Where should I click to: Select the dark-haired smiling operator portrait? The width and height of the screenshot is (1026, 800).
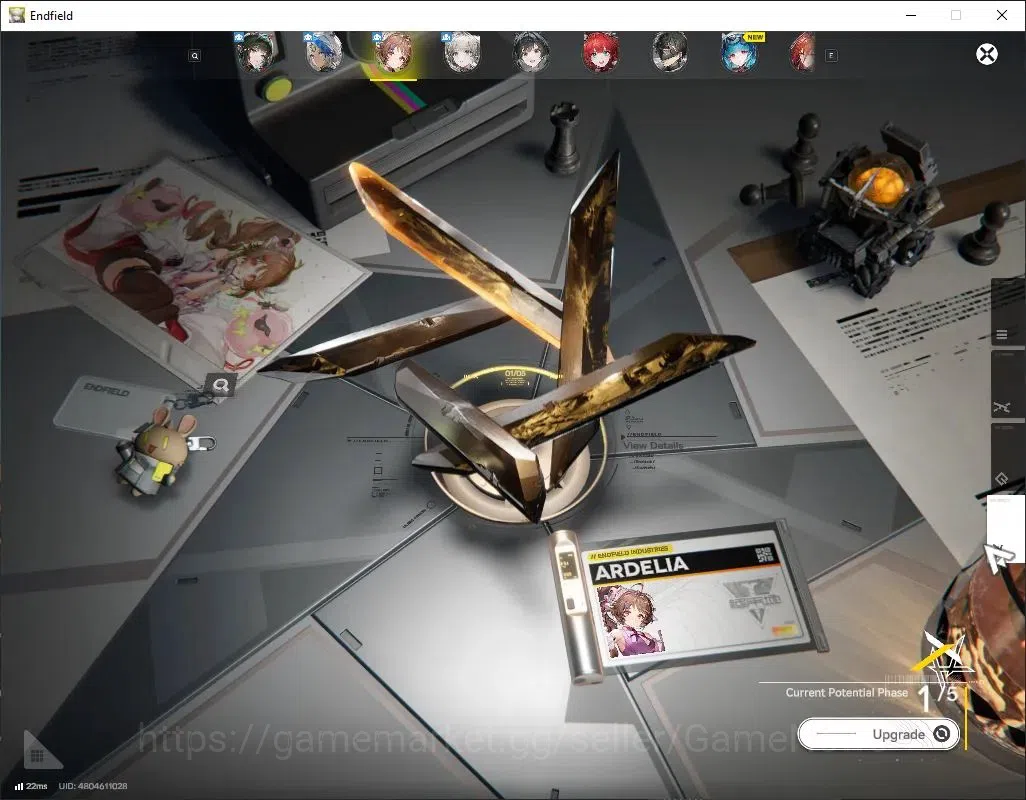tap(531, 54)
